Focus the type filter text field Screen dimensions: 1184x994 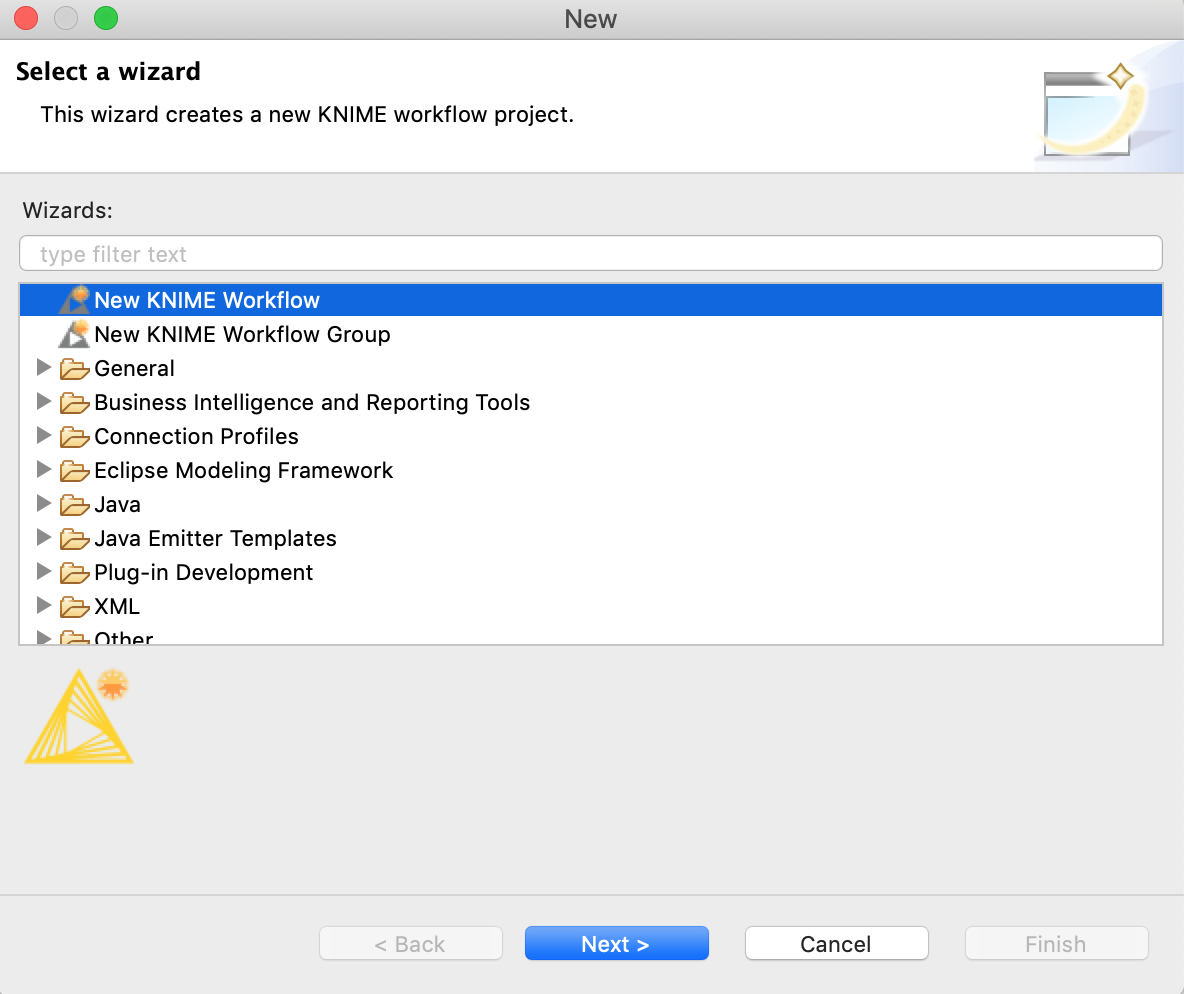click(x=590, y=253)
